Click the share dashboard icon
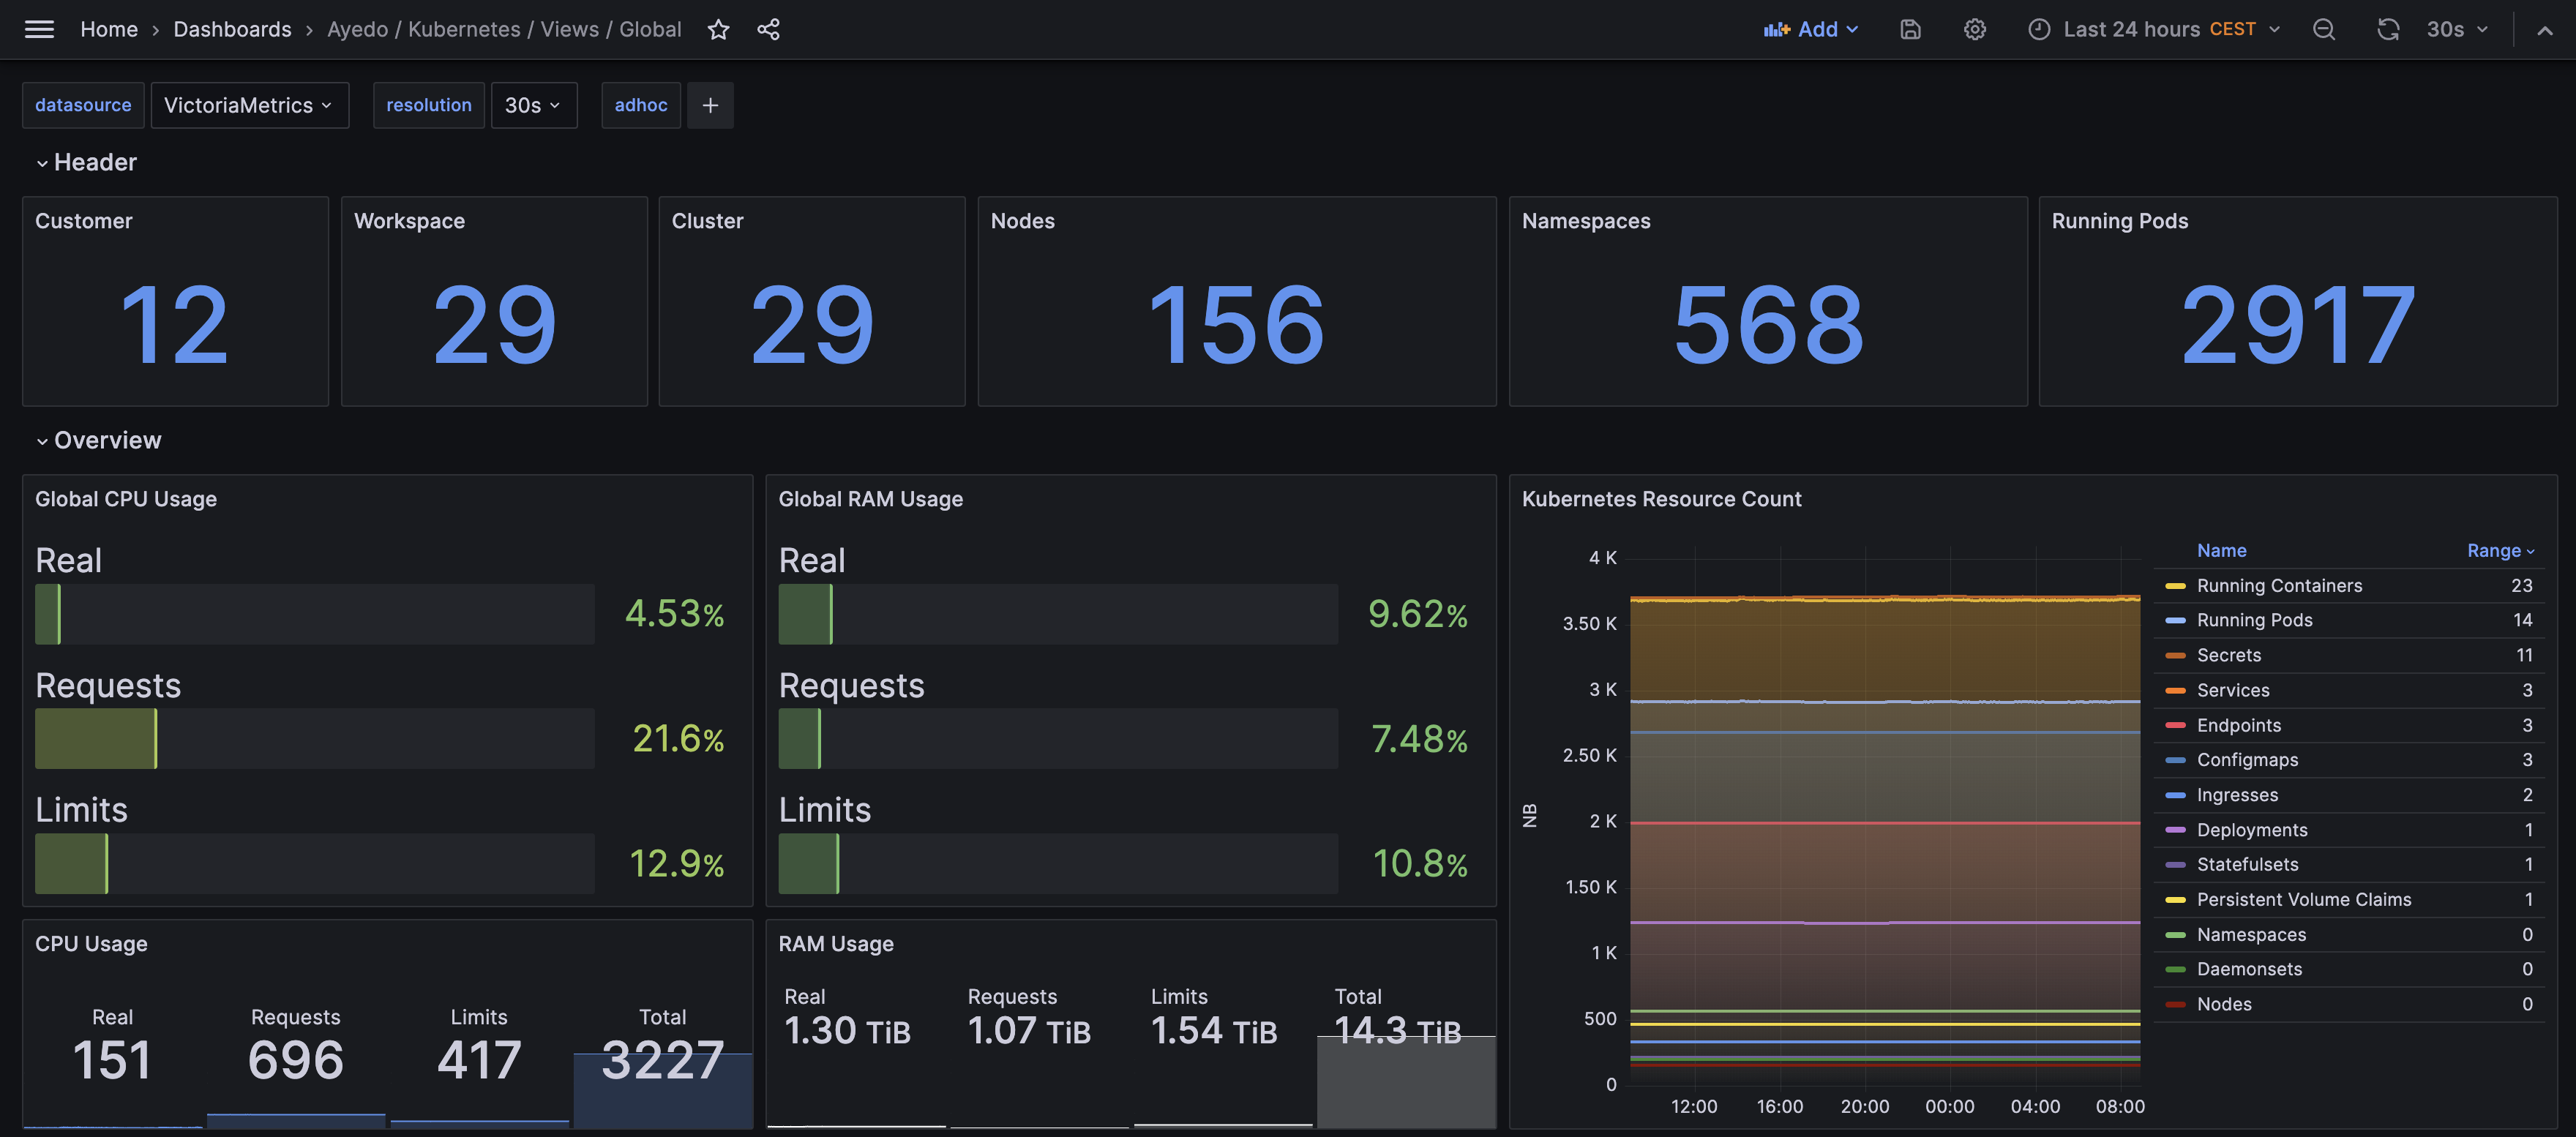The image size is (2576, 1137). 768,29
